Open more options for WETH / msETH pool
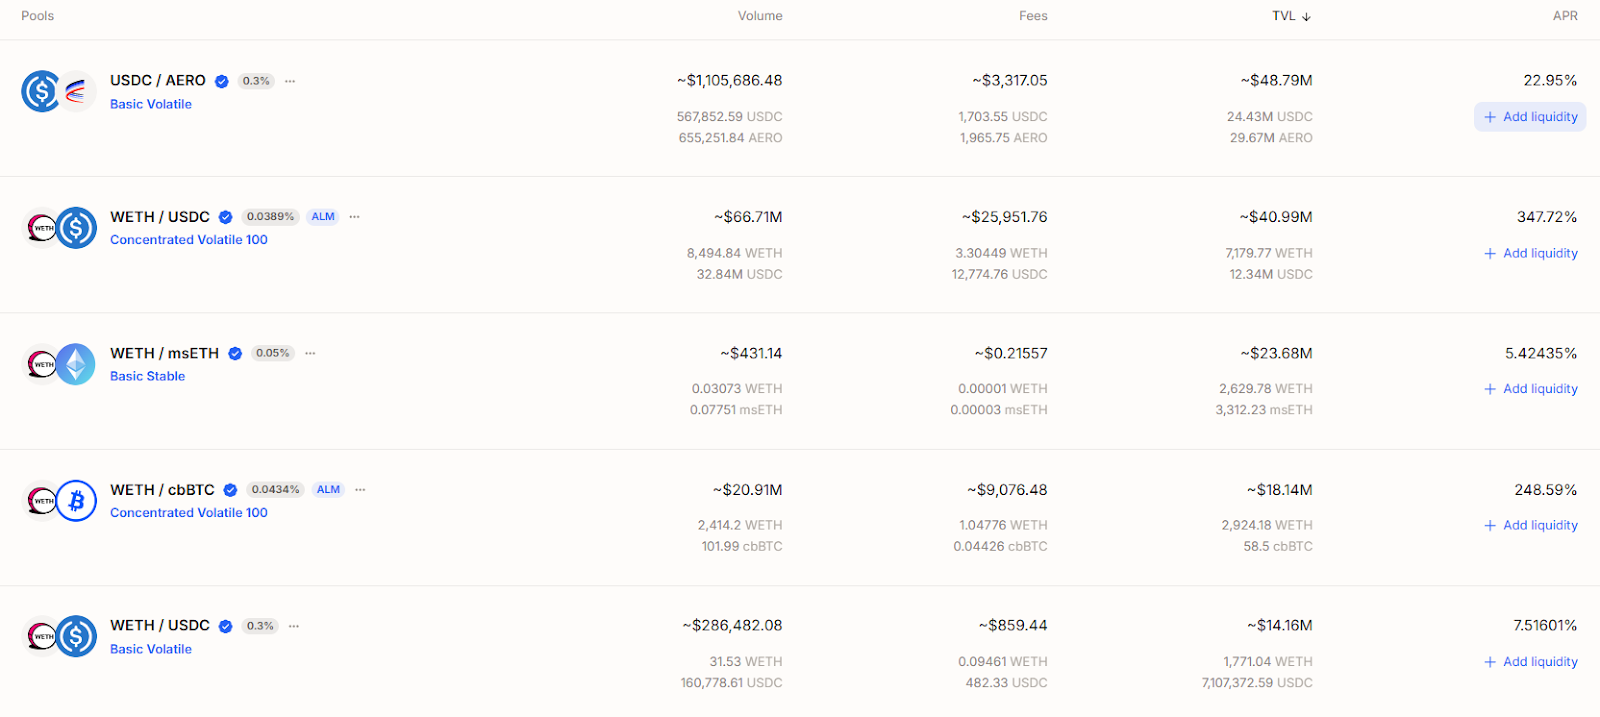 click(x=310, y=354)
